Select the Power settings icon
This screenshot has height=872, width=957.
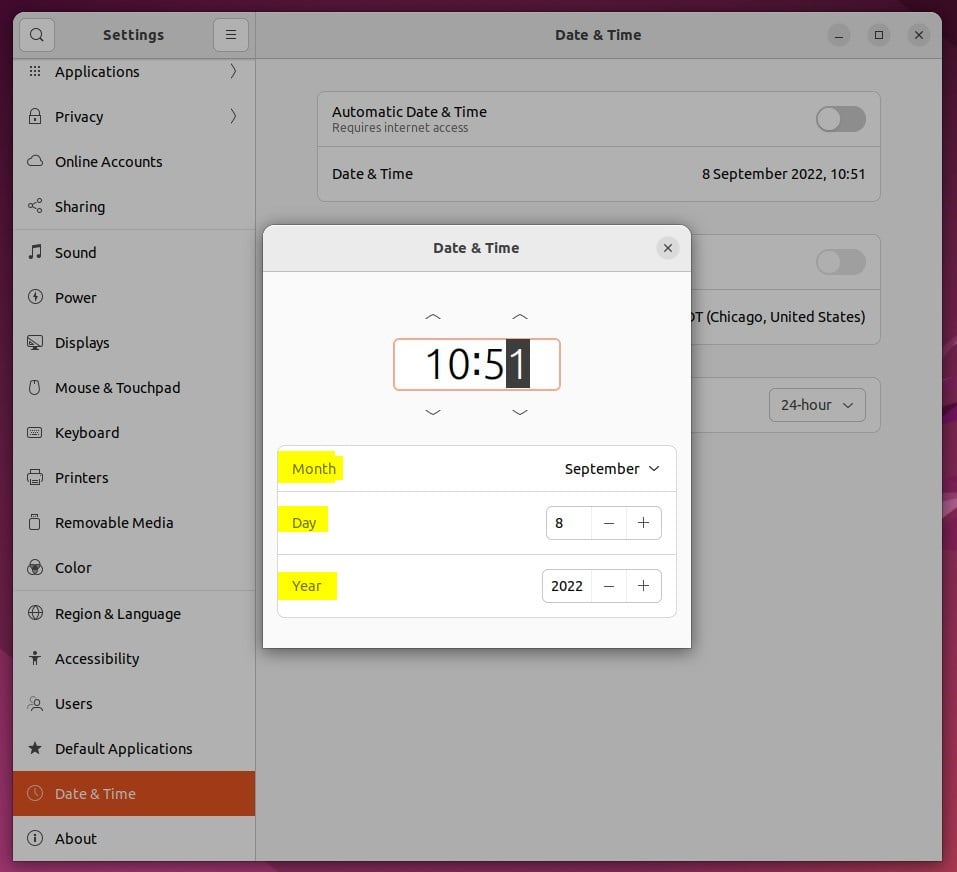click(30, 297)
